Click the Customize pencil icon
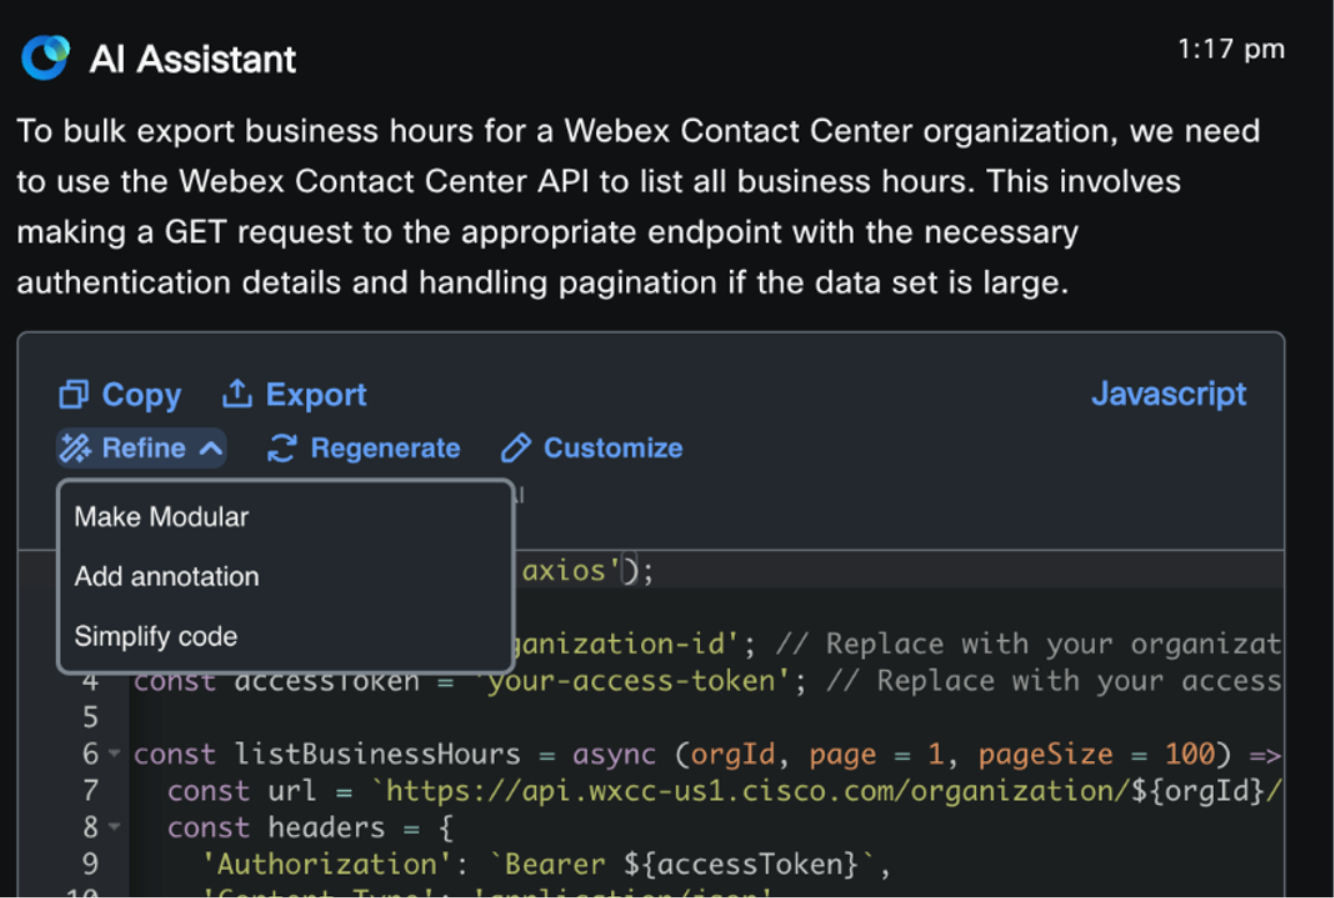The width and height of the screenshot is (1334, 898). (516, 448)
